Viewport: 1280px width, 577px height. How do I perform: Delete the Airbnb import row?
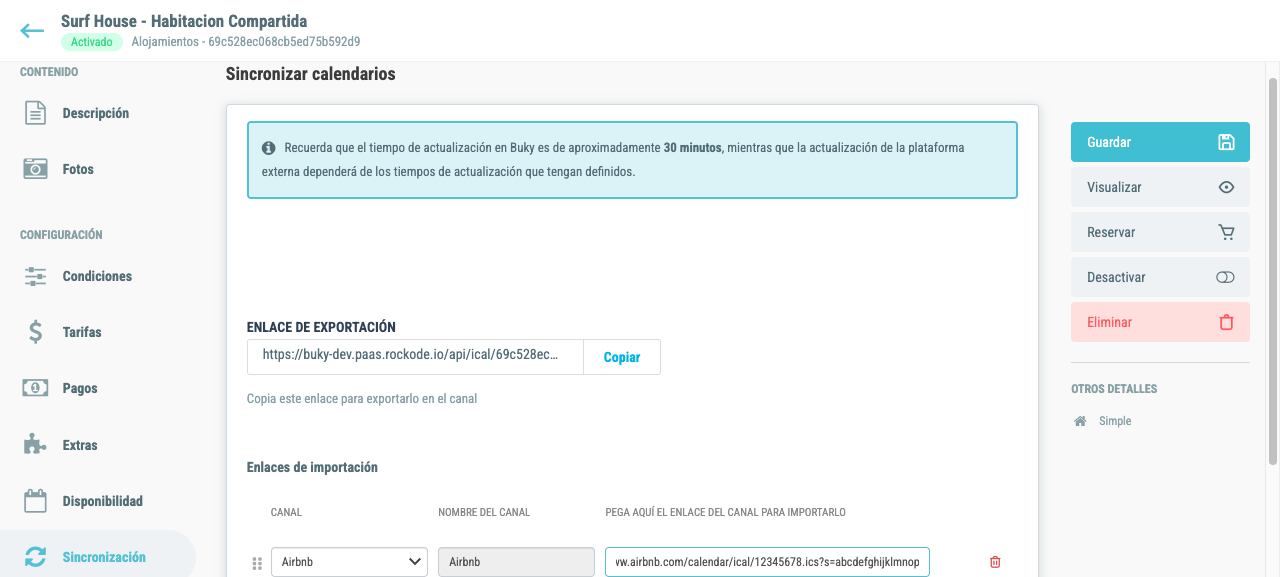pyautogui.click(x=995, y=562)
